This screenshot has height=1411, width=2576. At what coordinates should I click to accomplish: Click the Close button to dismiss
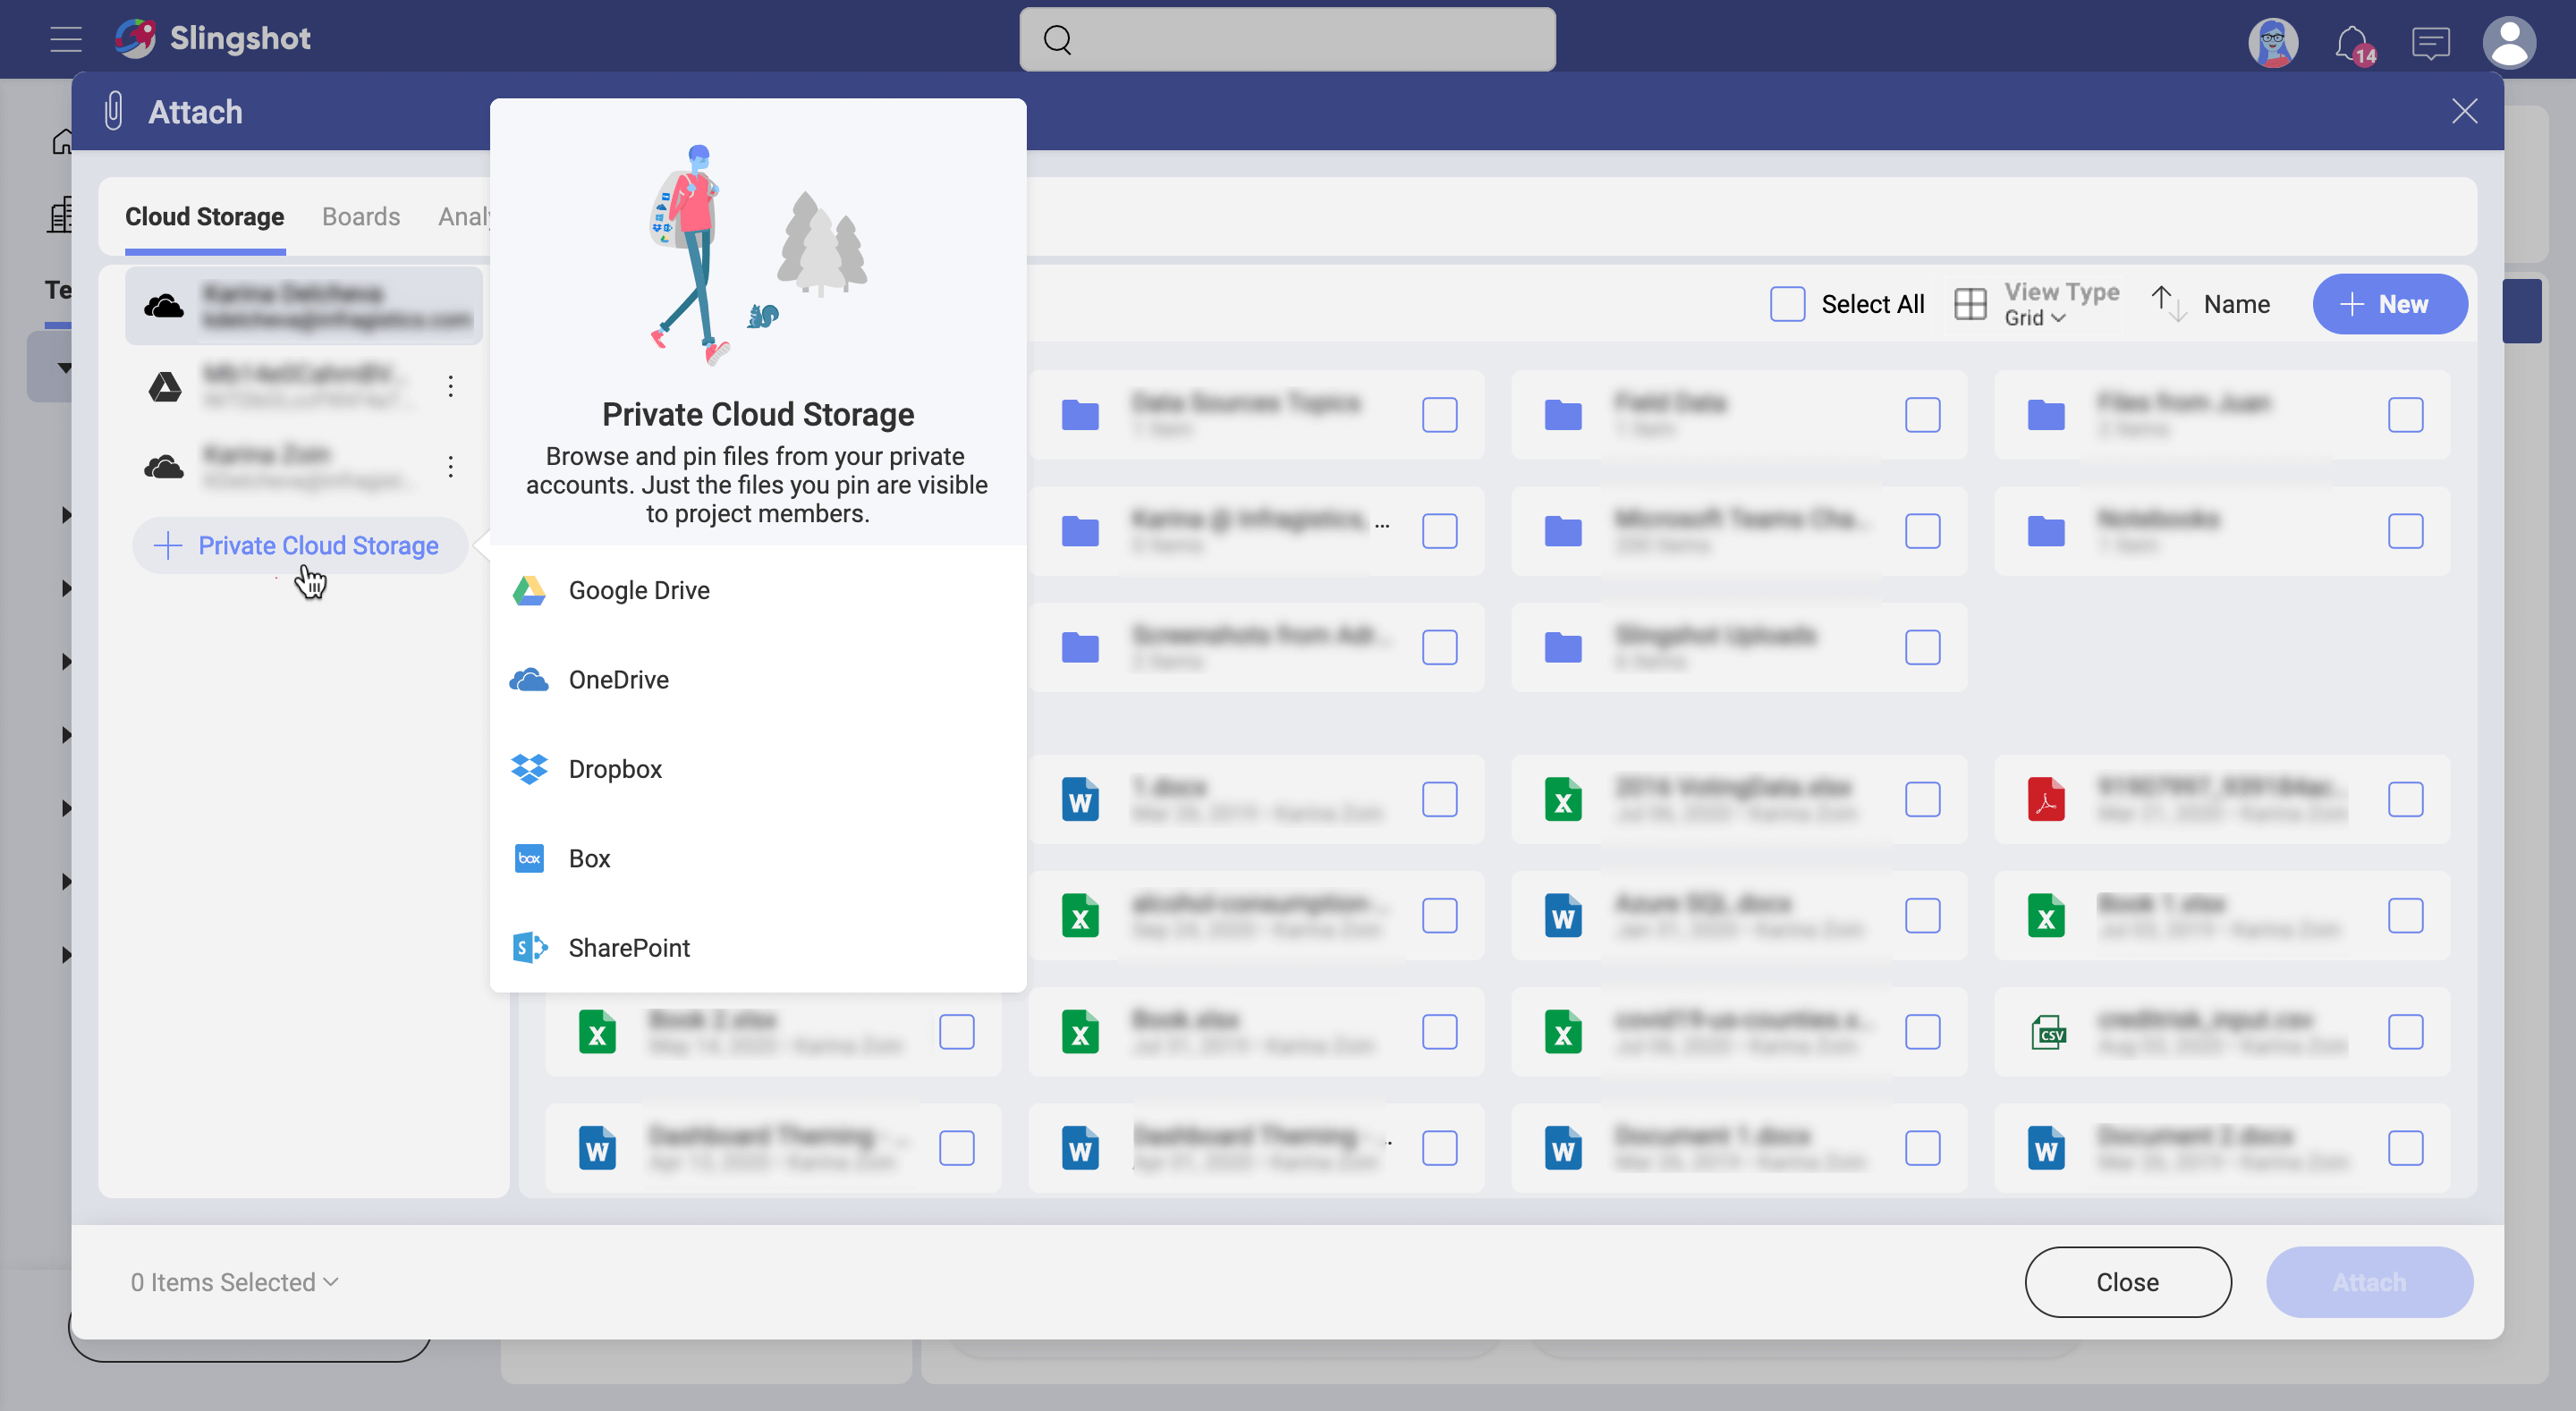click(2128, 1282)
